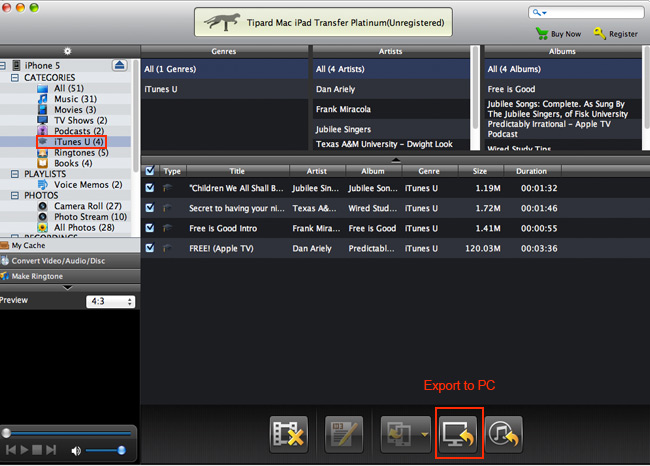This screenshot has width=650, height=466.
Task: Select the Ringtones (5) category
Action: [80, 153]
